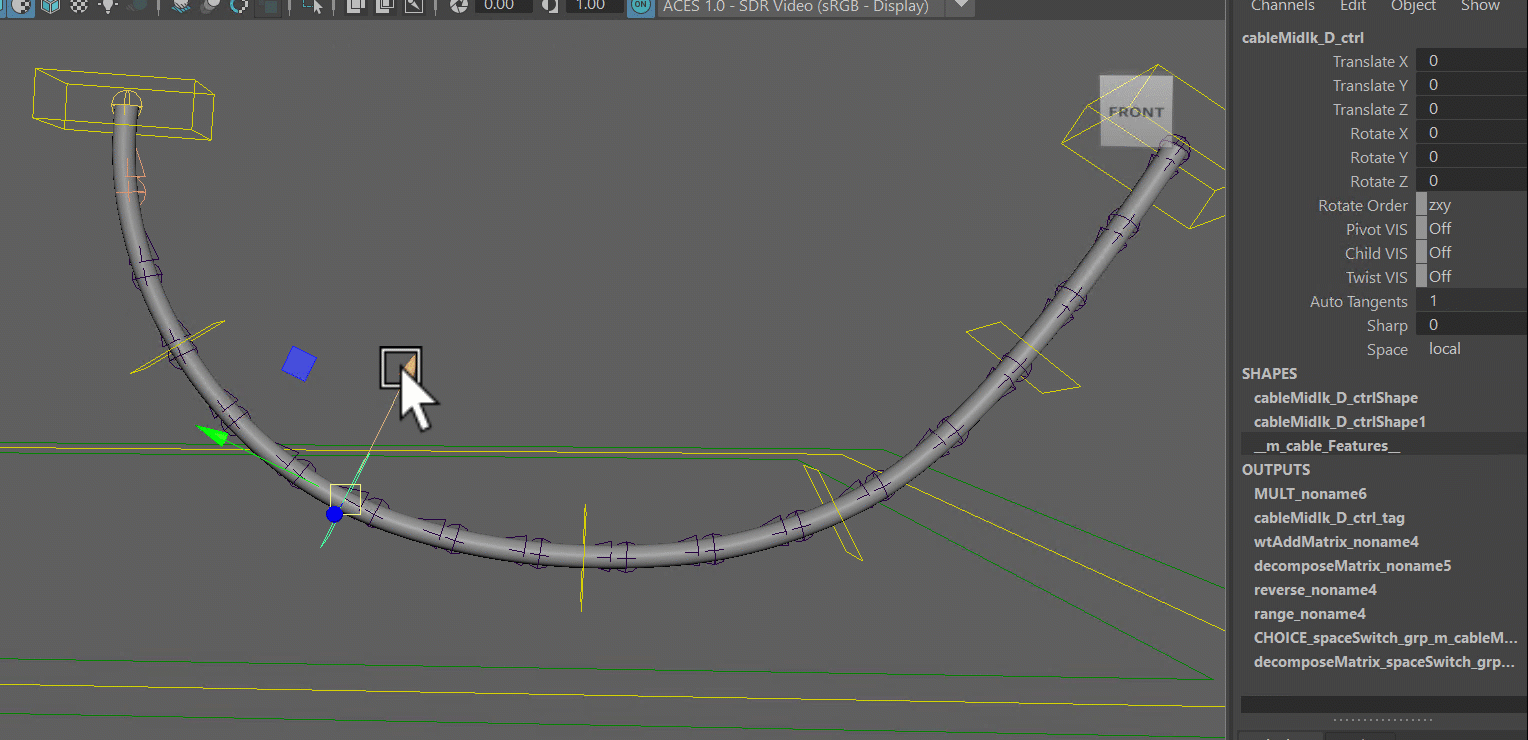Open Space local enum dropdown
This screenshot has height=740, width=1528.
(1472, 349)
